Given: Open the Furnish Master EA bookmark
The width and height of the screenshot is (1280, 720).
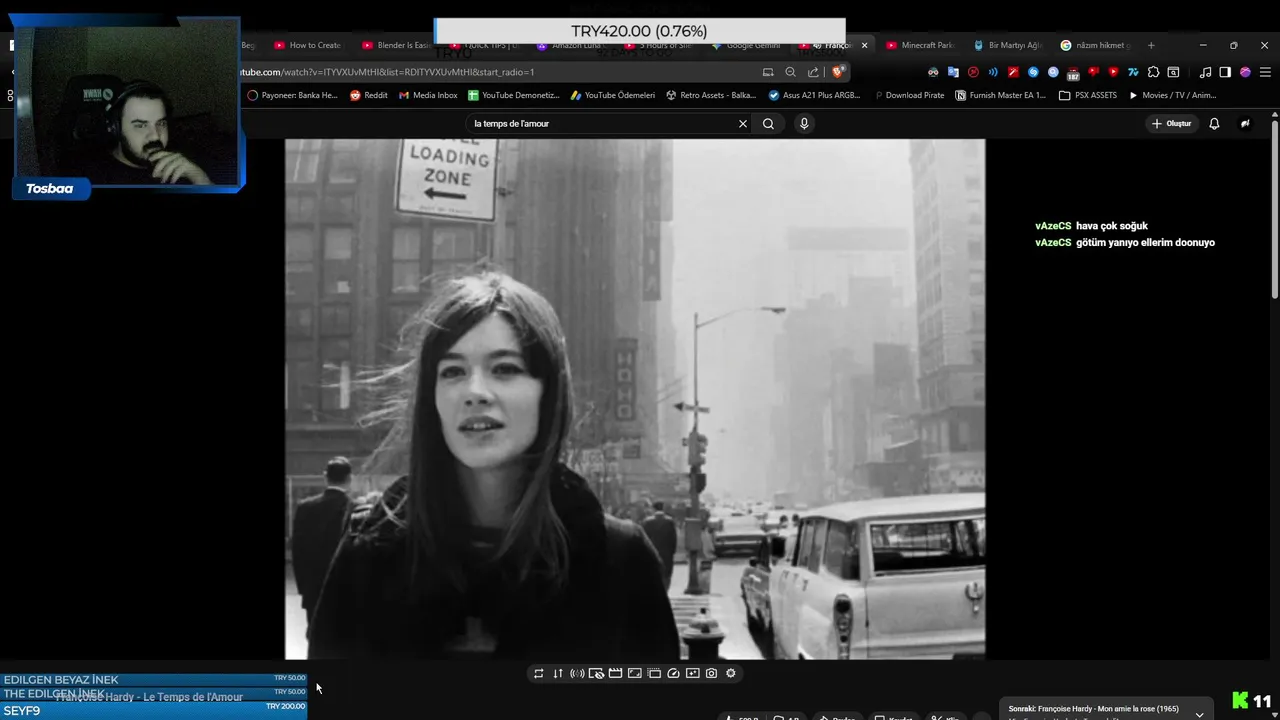Looking at the screenshot, I should 1001,95.
